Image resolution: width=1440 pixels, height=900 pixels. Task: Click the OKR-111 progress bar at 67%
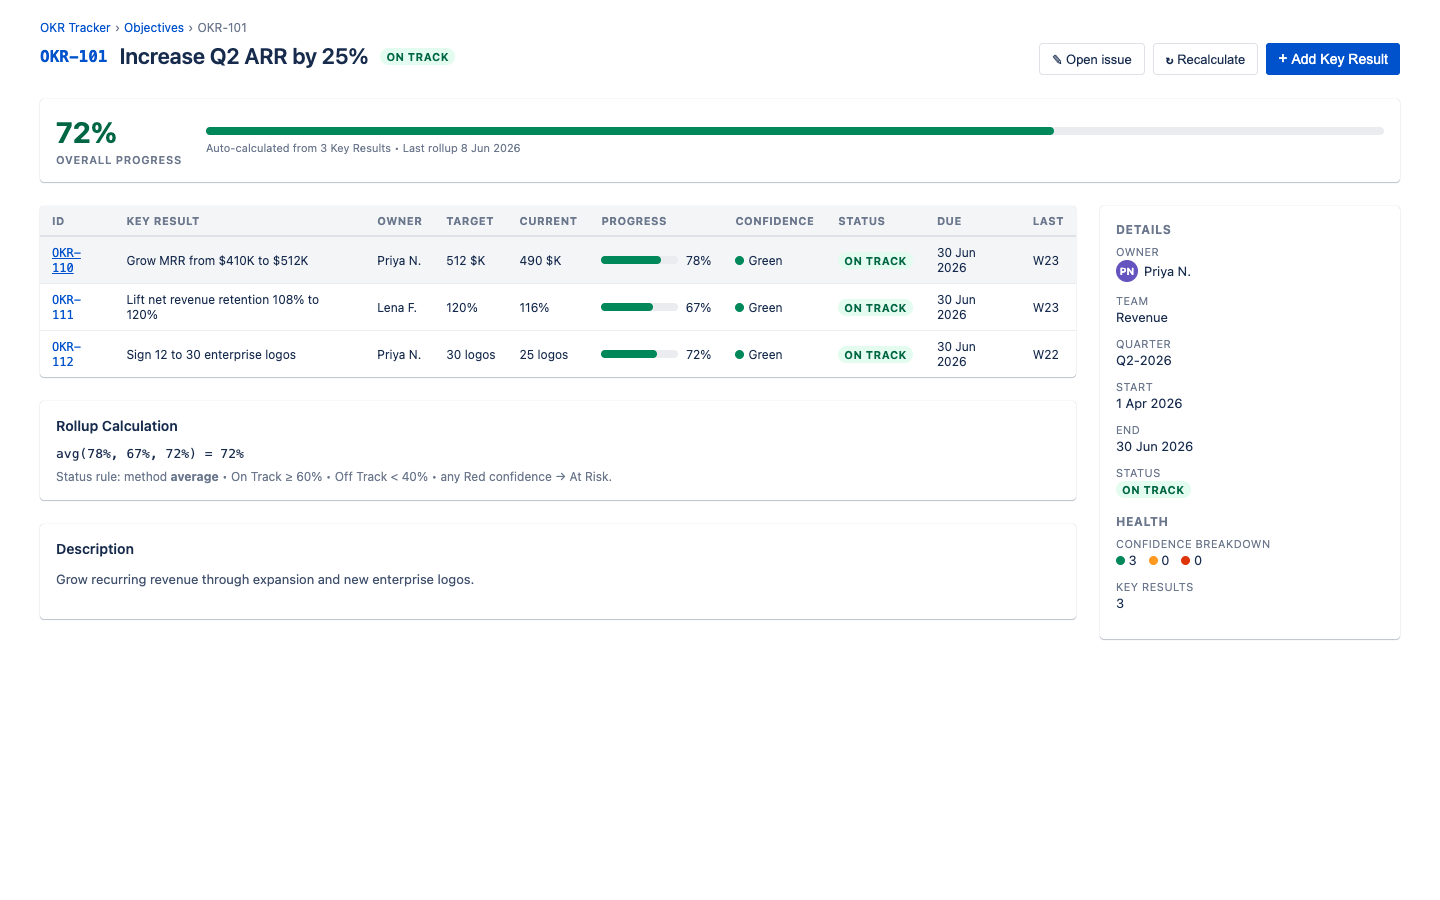(x=639, y=307)
